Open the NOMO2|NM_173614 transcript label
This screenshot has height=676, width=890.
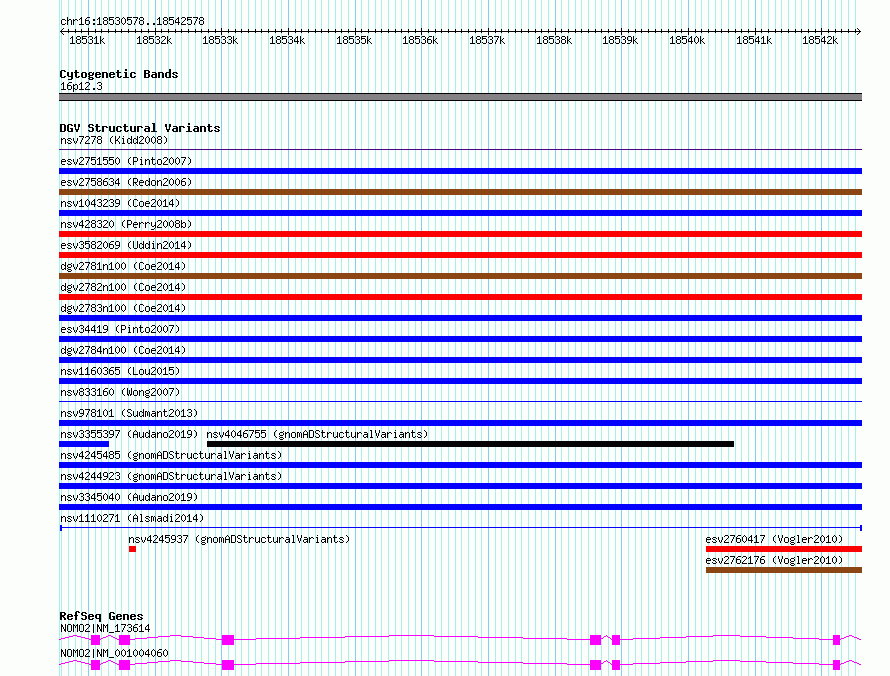pyautogui.click(x=105, y=628)
